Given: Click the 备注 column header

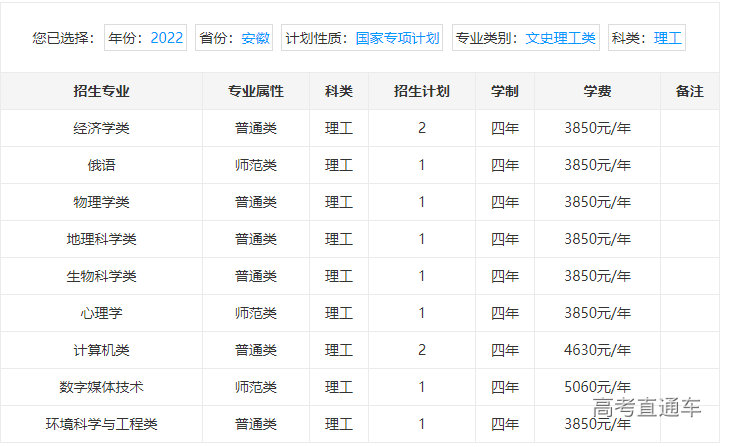Looking at the screenshot, I should (689, 91).
